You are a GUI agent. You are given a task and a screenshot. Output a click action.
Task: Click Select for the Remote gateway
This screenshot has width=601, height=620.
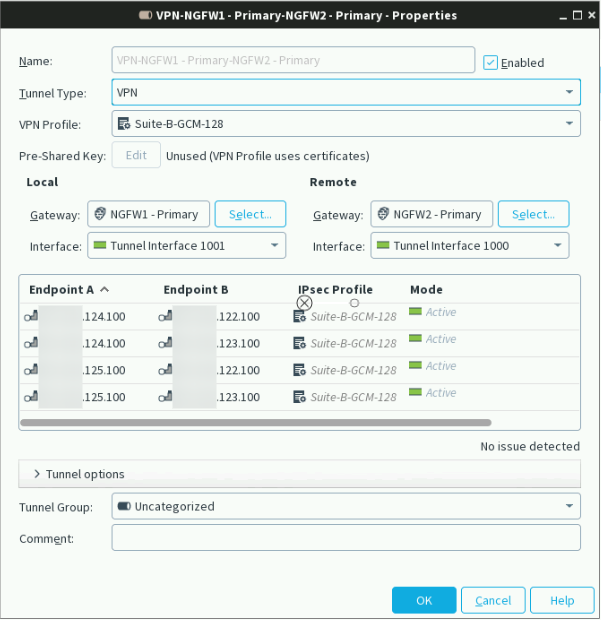[x=533, y=214]
